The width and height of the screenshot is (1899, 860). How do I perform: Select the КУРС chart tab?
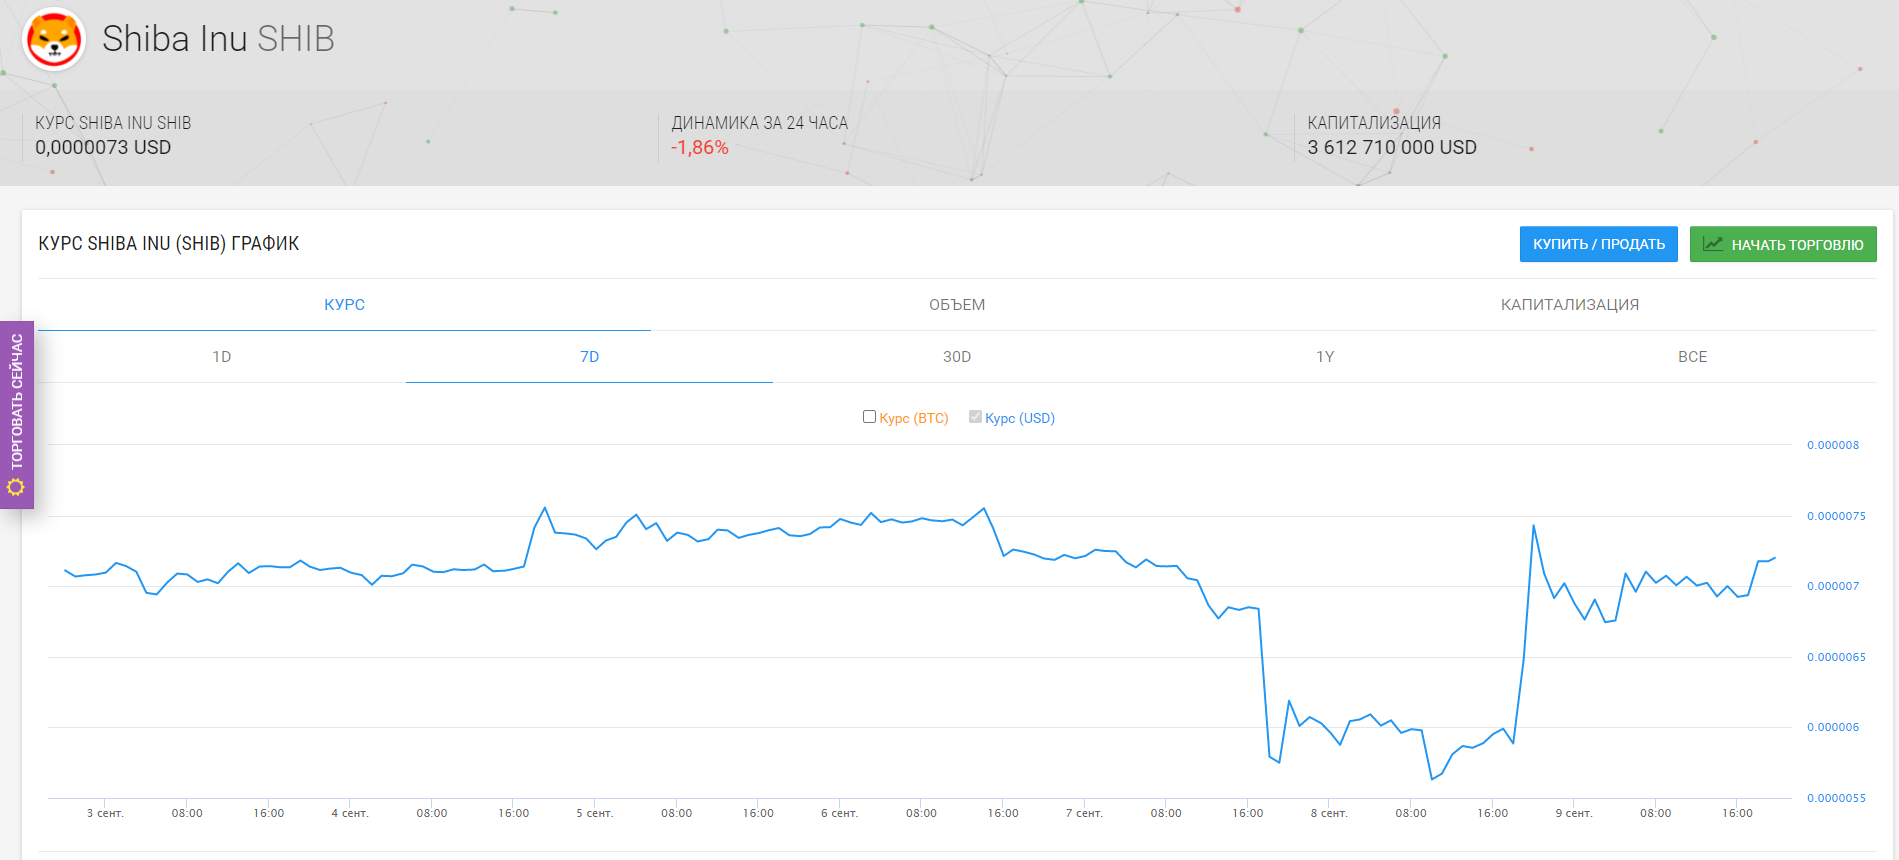point(344,305)
